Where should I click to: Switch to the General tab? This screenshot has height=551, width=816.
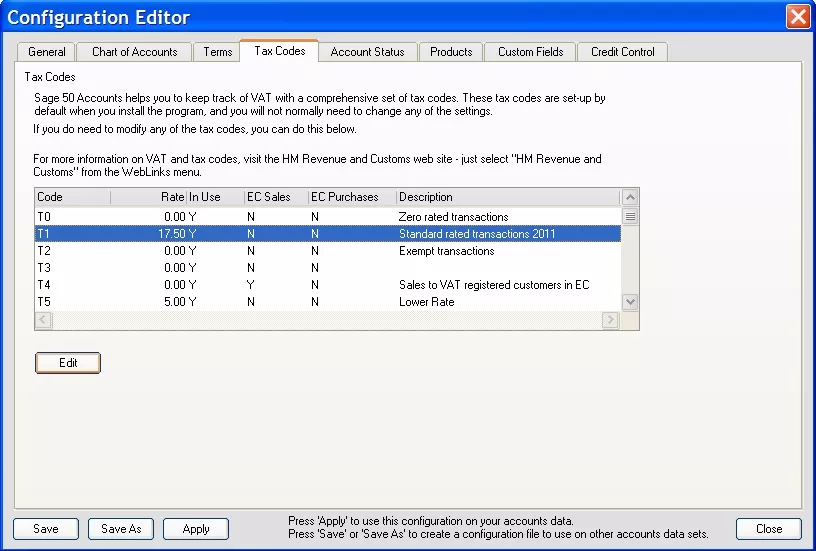point(46,52)
